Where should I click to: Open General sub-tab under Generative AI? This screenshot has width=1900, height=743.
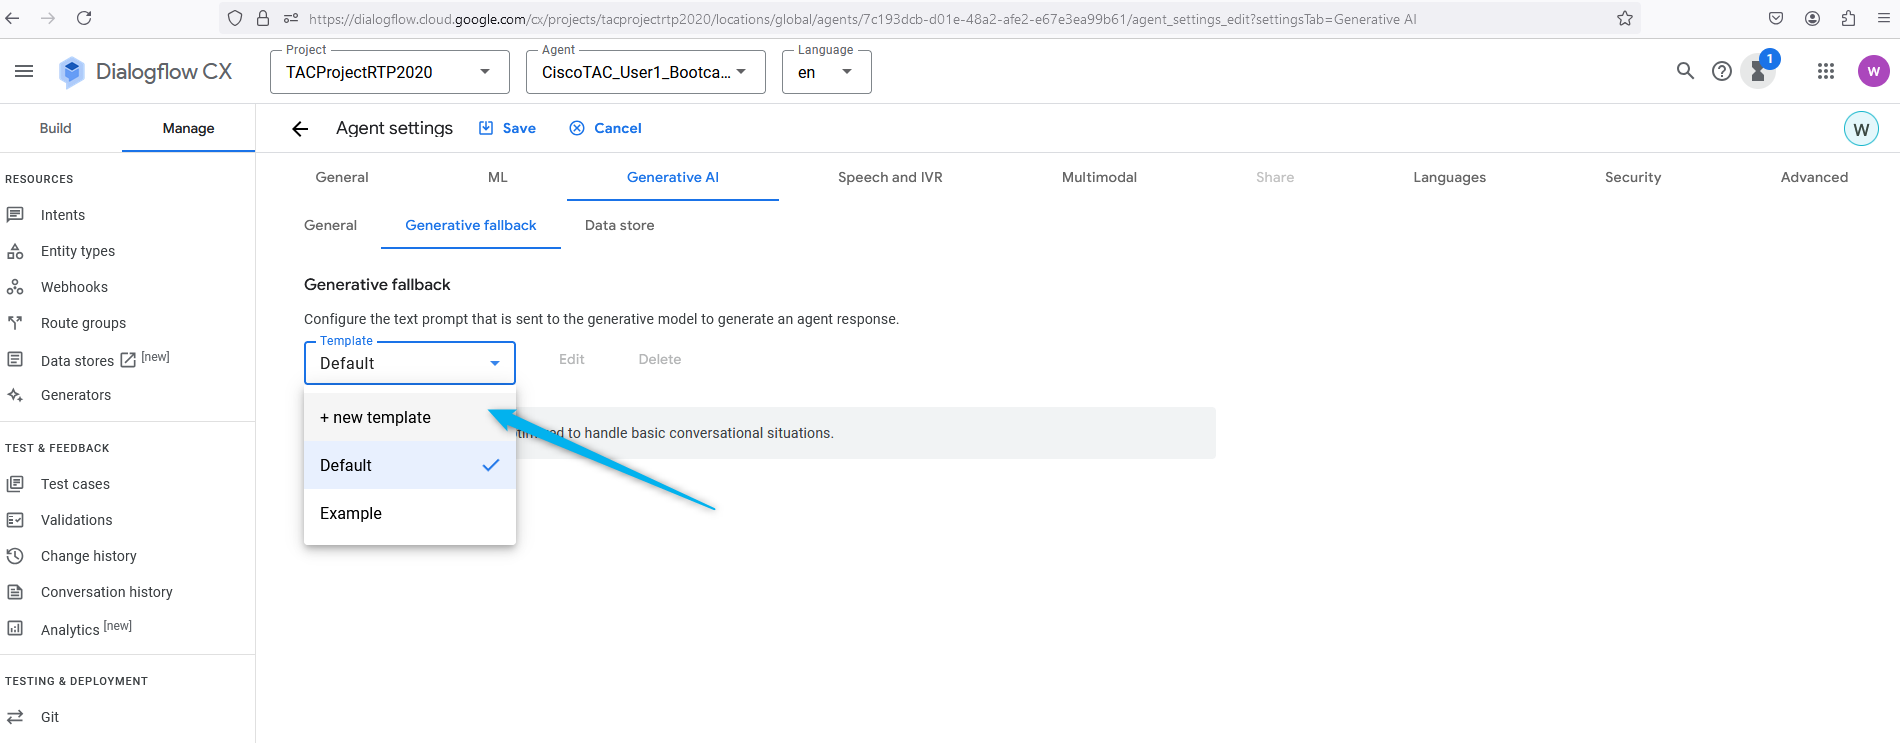330,225
